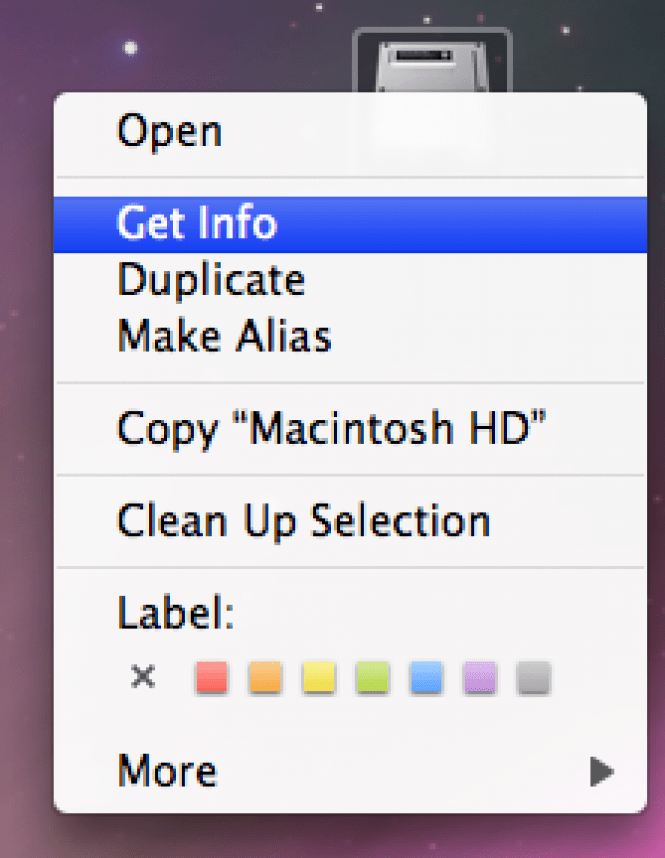
Task: Apply the gray label color
Action: click(x=532, y=677)
